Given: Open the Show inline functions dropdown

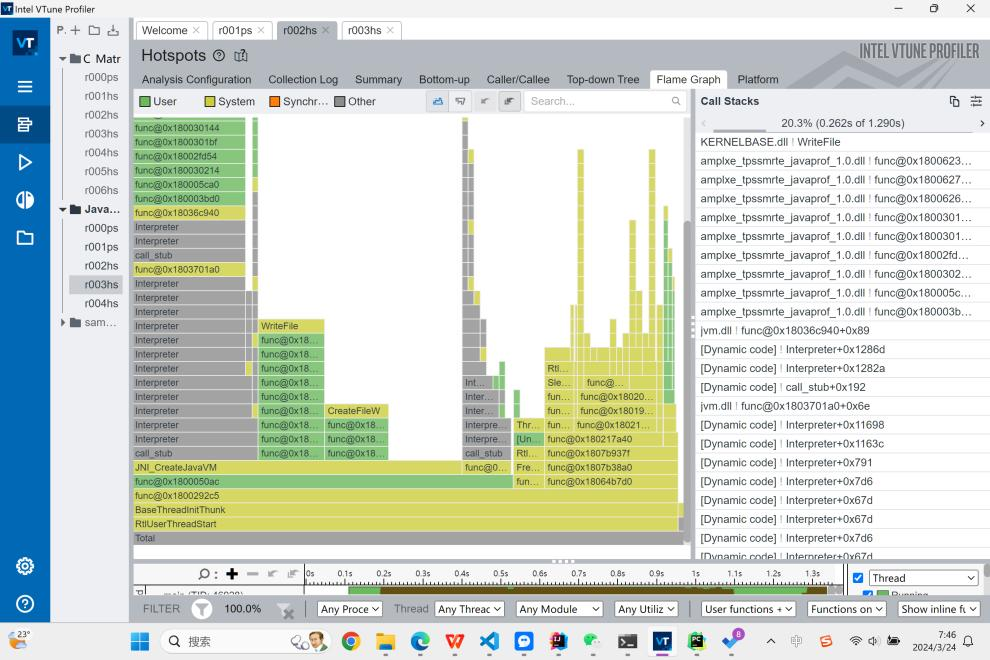Looking at the screenshot, I should tap(939, 609).
